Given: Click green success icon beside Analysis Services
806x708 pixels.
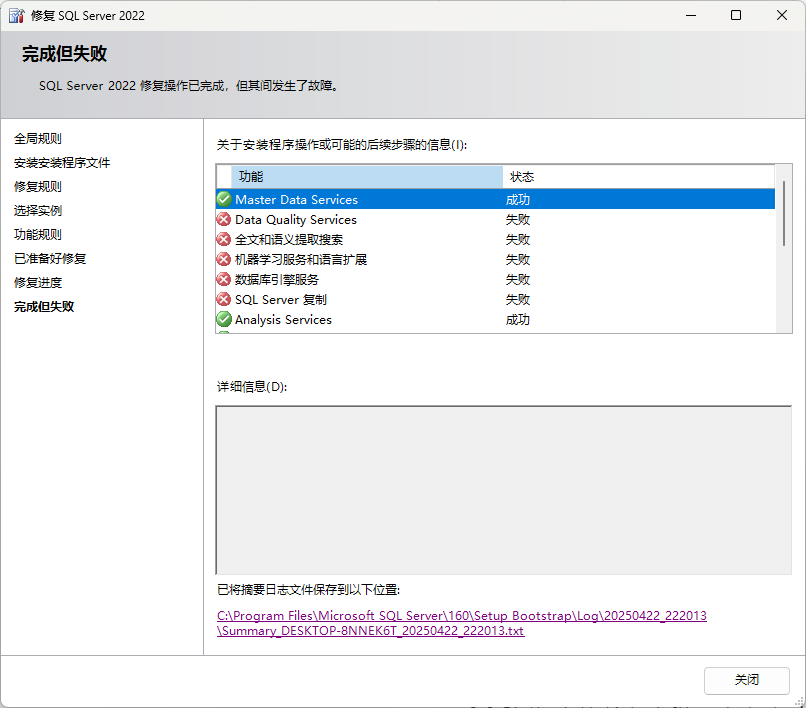Looking at the screenshot, I should pyautogui.click(x=224, y=320).
